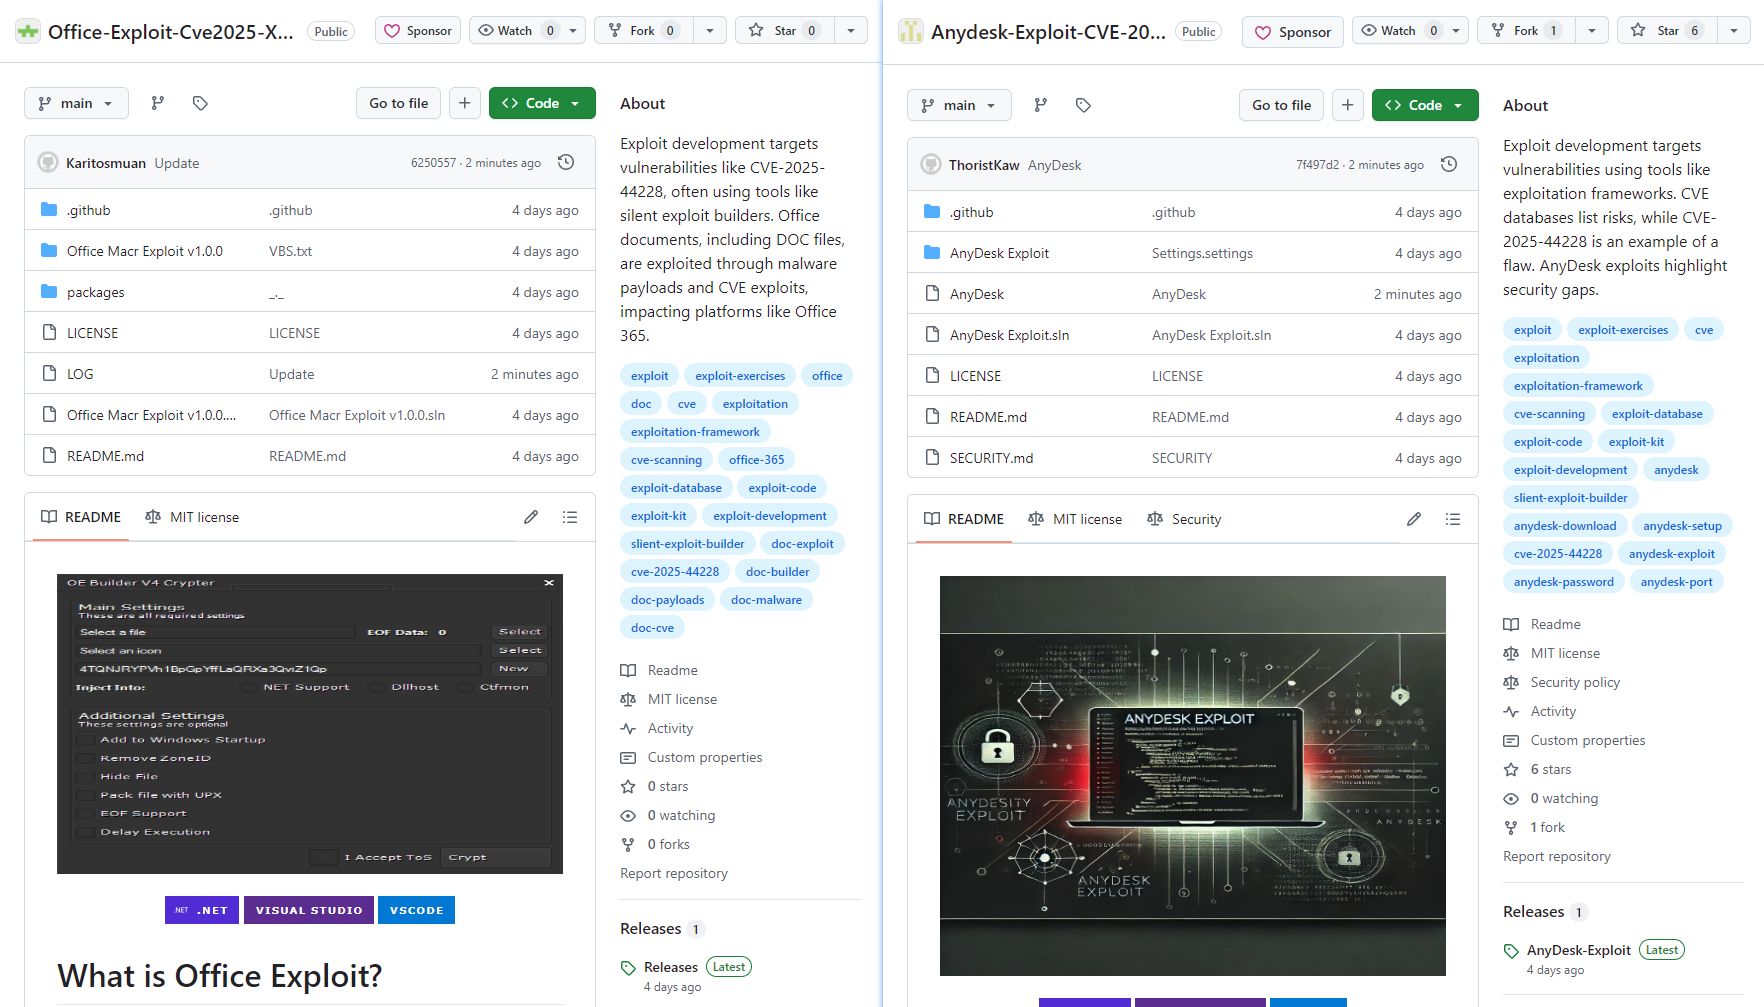Add file plus button in Anydesk-Exploit repo
This screenshot has width=1764, height=1007.
click(1348, 105)
